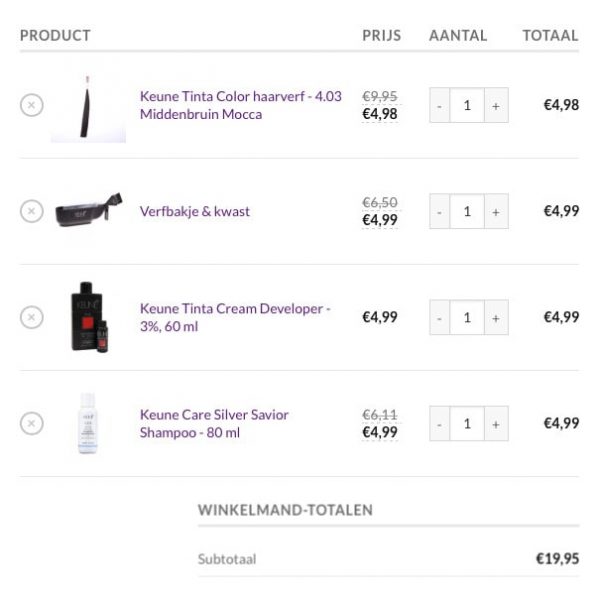Remove Verfbakje & kwast from cart
Viewport: 600px width, 600px height.
pos(32,211)
